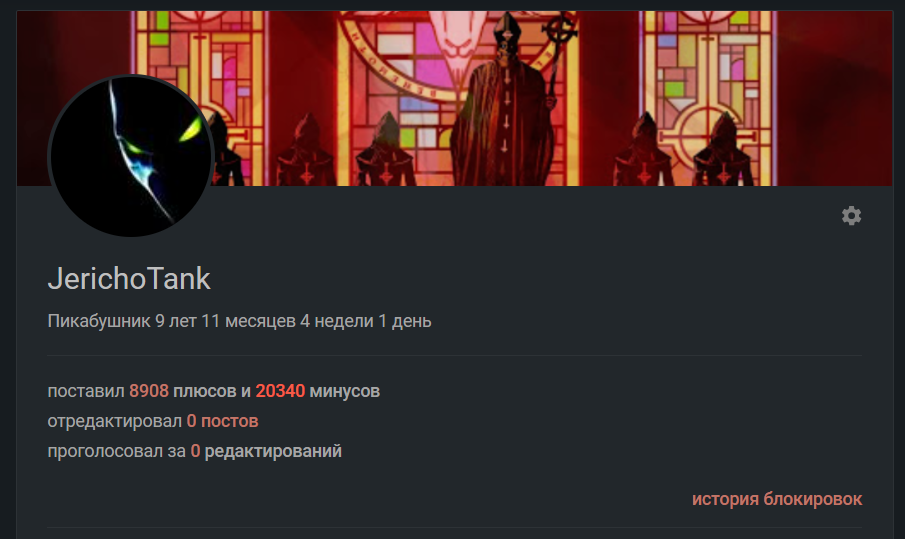Click the word плюсов in the stats
This screenshot has width=905, height=539.
pyautogui.click(x=205, y=391)
